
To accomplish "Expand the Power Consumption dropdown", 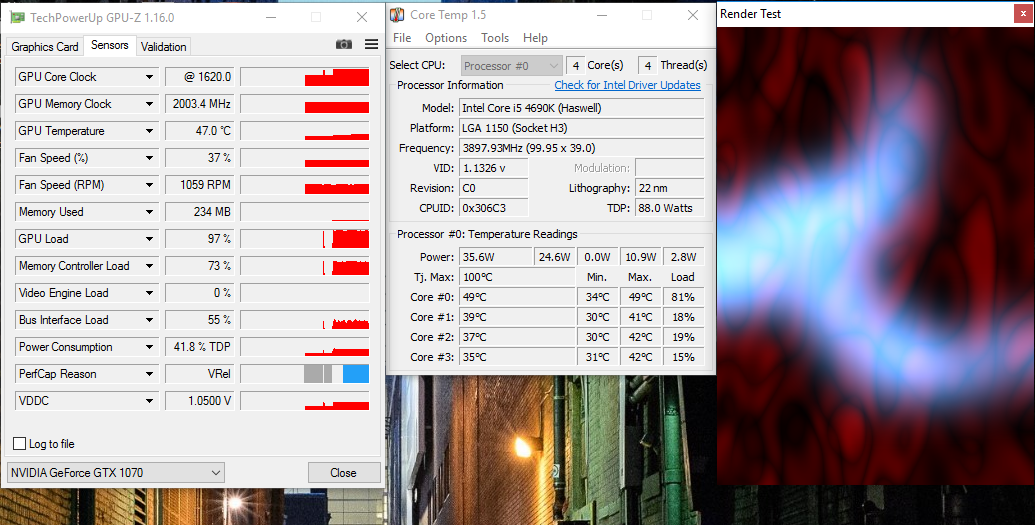I will coord(149,347).
